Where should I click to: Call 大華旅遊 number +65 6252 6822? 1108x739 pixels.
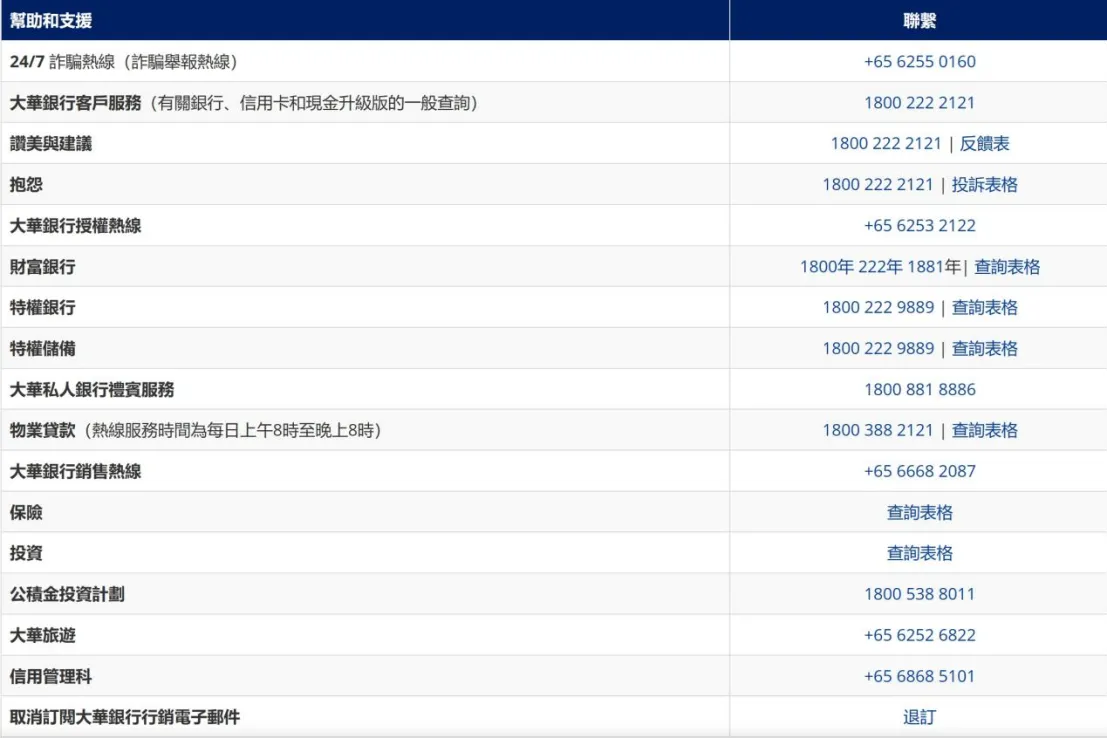tap(919, 635)
